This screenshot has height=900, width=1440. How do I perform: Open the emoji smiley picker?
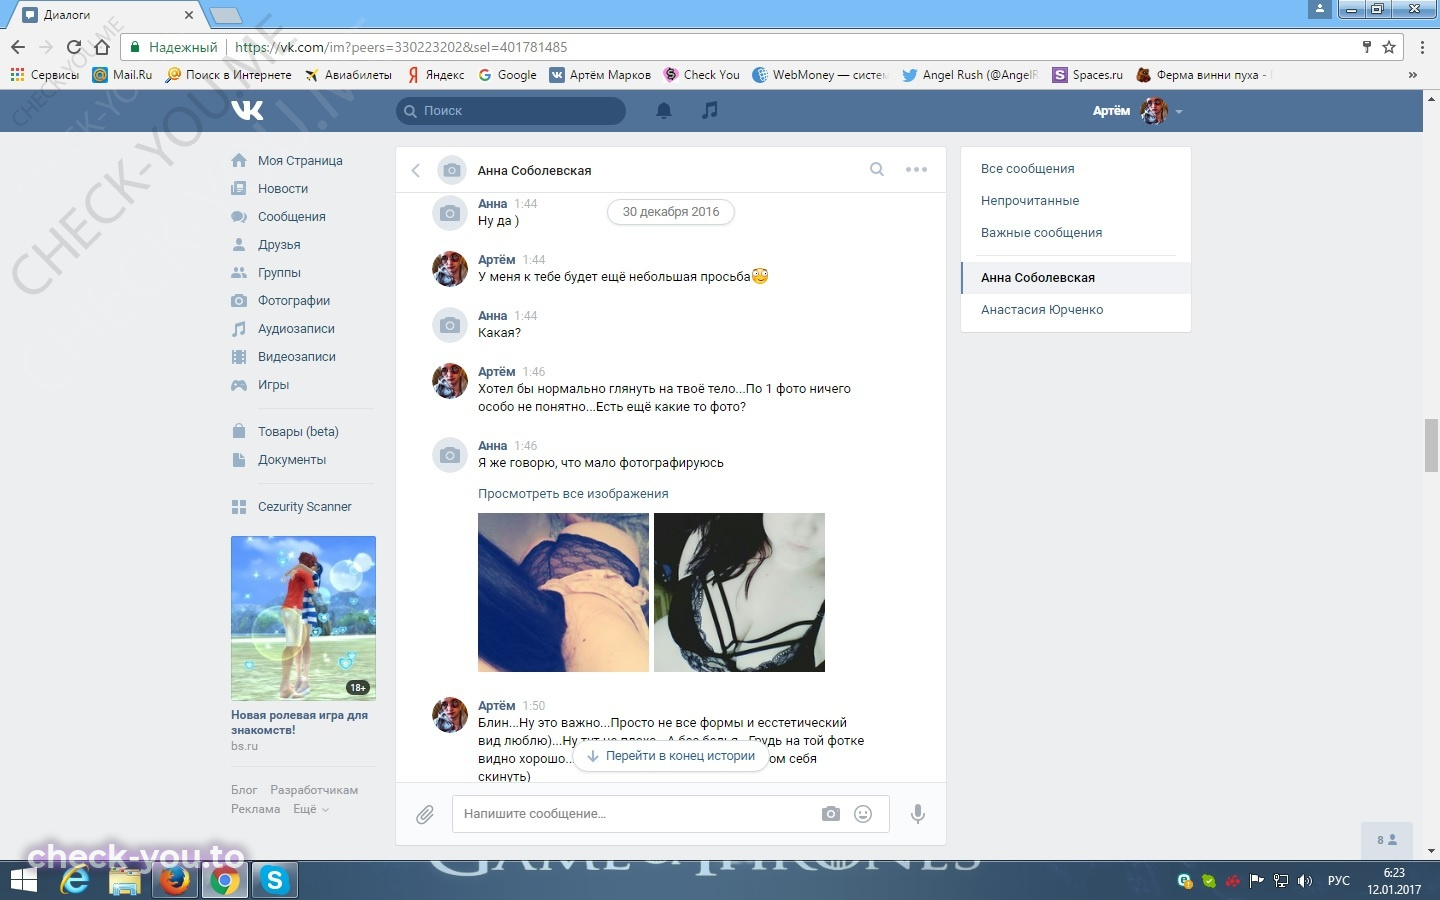pos(863,814)
